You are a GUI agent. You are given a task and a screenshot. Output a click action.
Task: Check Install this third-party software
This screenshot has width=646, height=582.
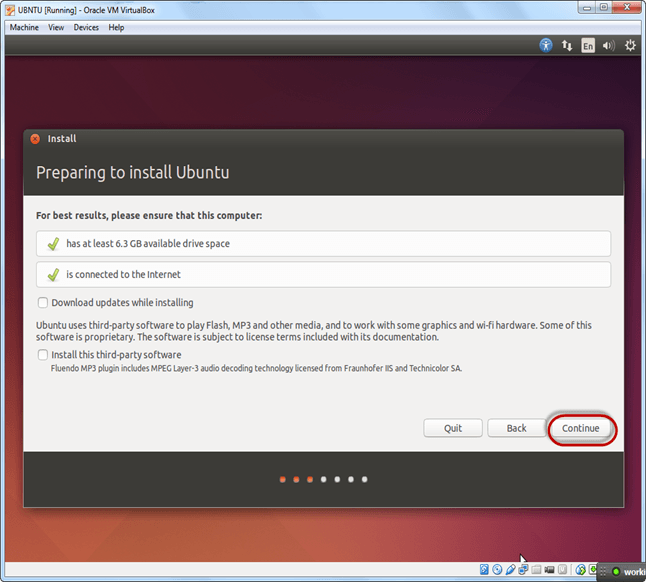click(43, 354)
